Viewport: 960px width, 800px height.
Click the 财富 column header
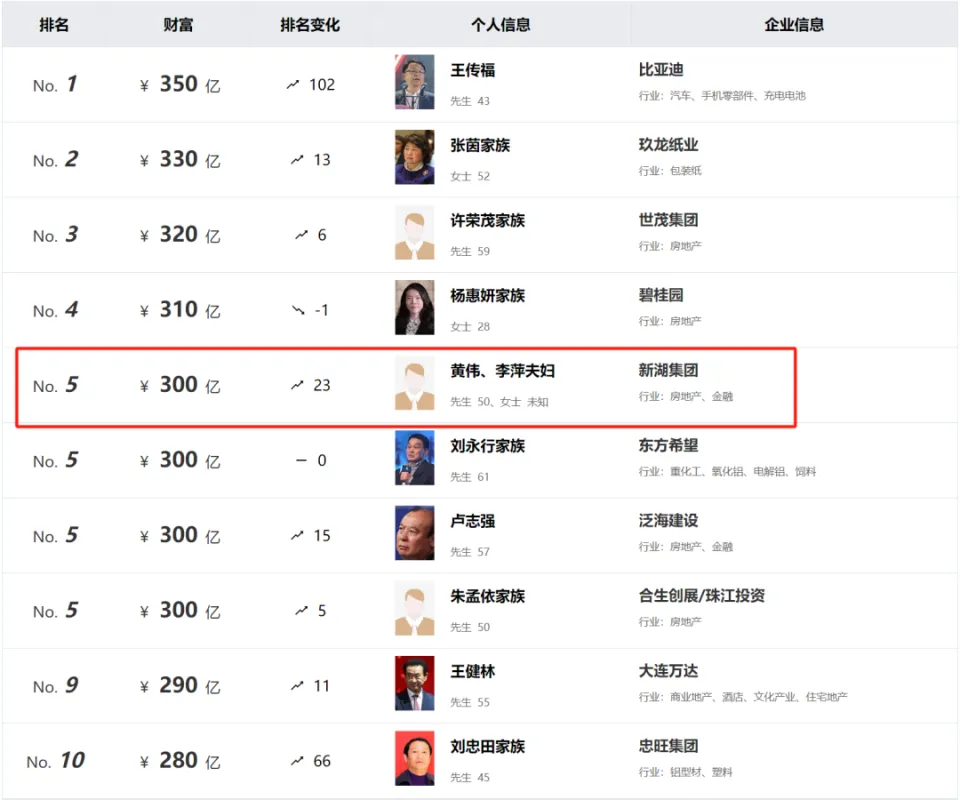point(178,25)
